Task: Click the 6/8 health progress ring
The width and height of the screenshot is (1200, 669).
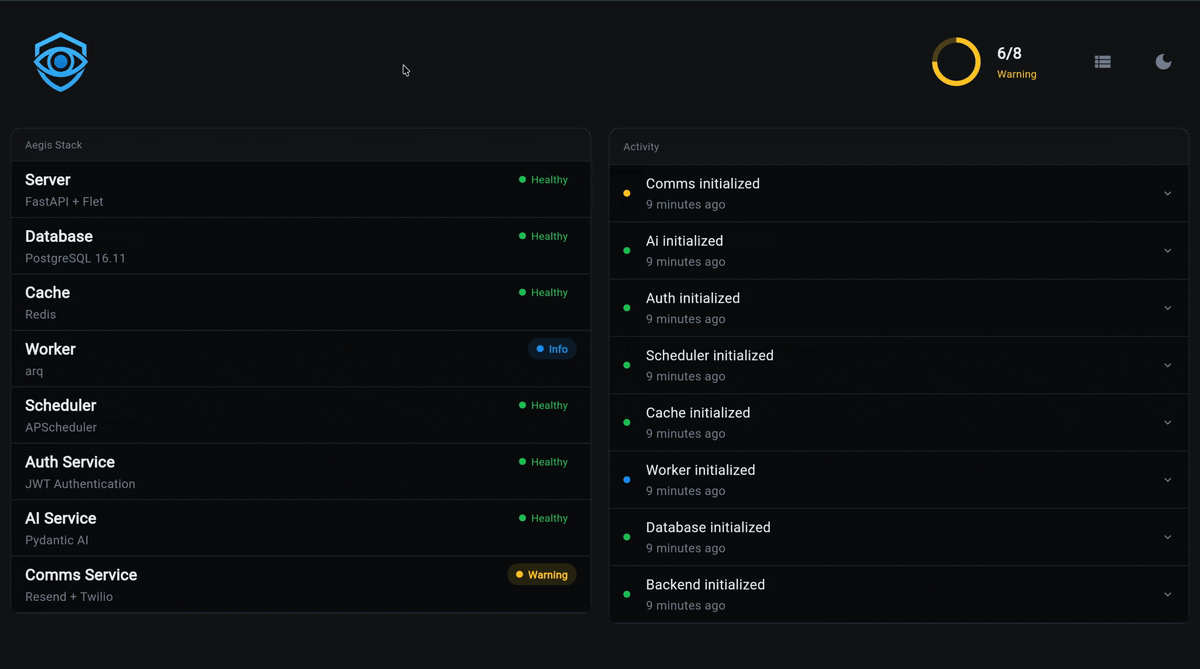Action: click(956, 62)
